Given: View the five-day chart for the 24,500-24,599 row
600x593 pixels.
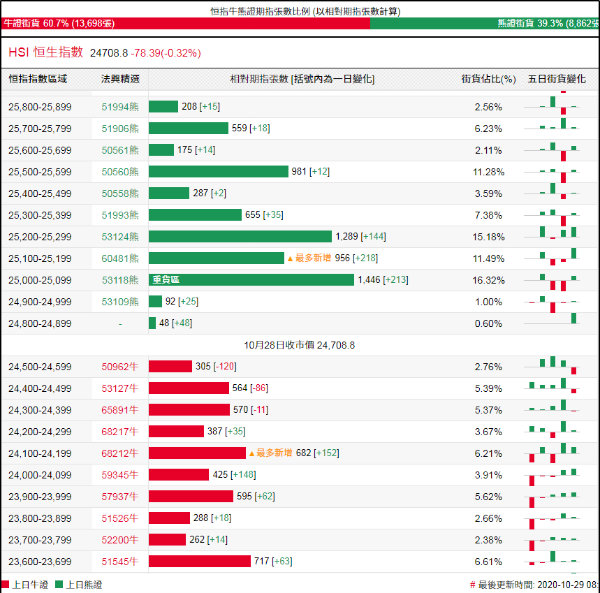Looking at the screenshot, I should [x=552, y=367].
